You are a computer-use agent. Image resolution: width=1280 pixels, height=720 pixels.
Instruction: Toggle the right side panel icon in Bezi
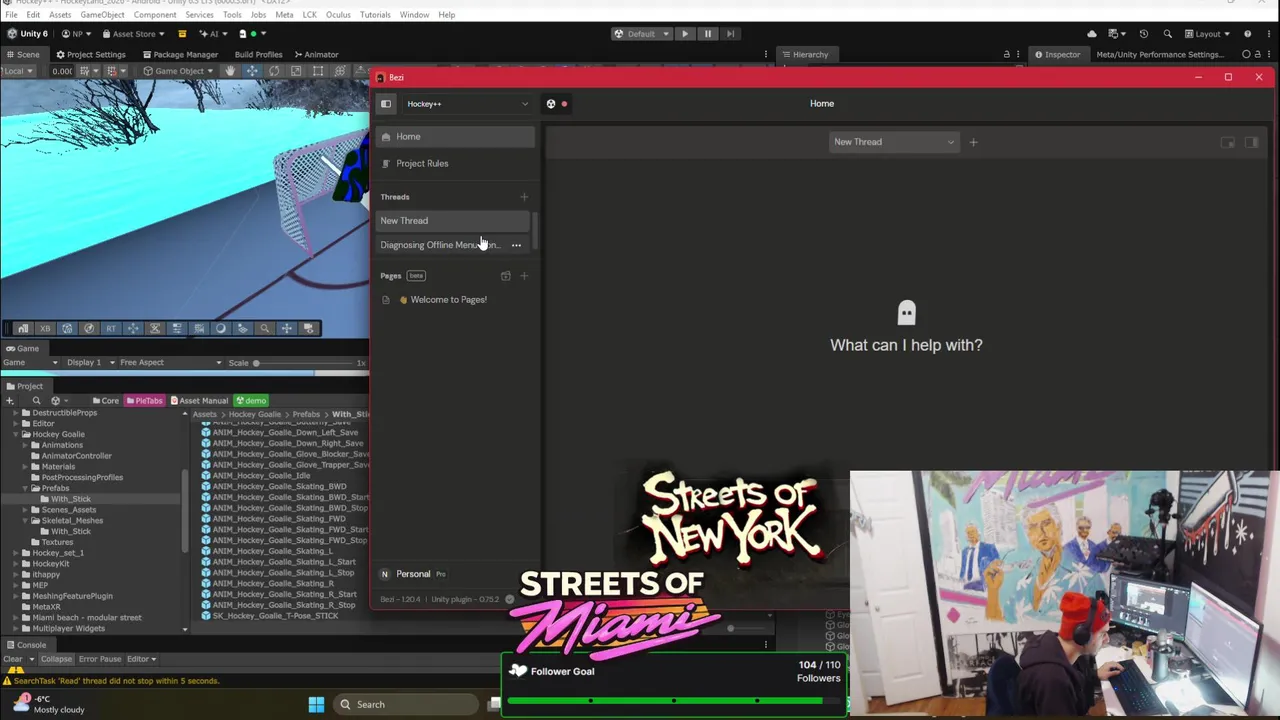(1251, 142)
